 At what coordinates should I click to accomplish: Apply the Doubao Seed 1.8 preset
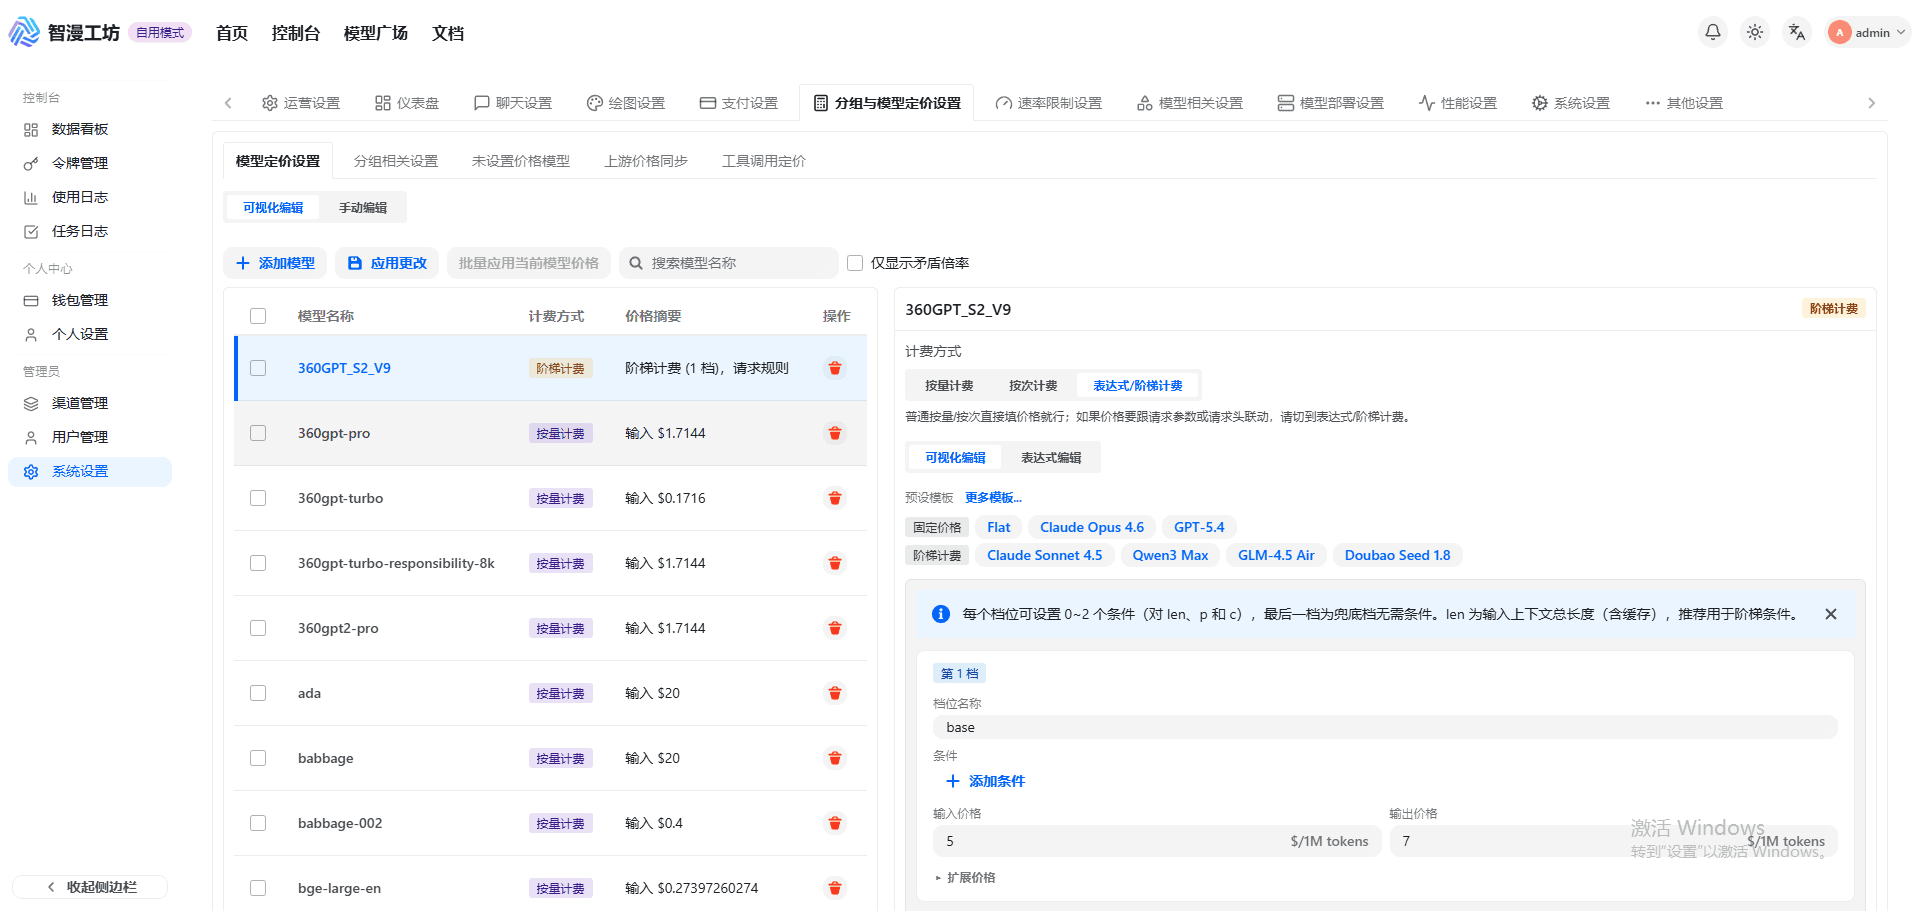point(1397,555)
